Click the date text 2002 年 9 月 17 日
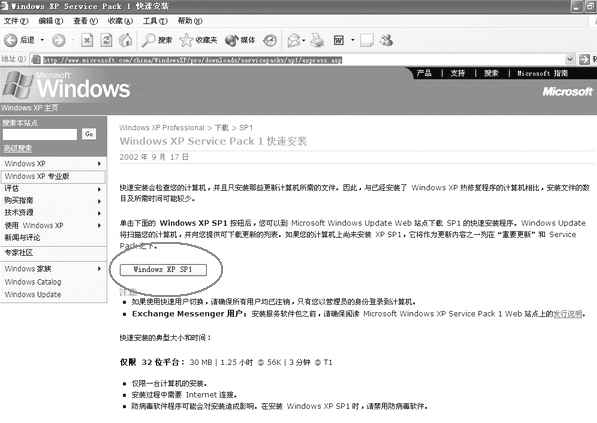This screenshot has width=597, height=423. 154,157
